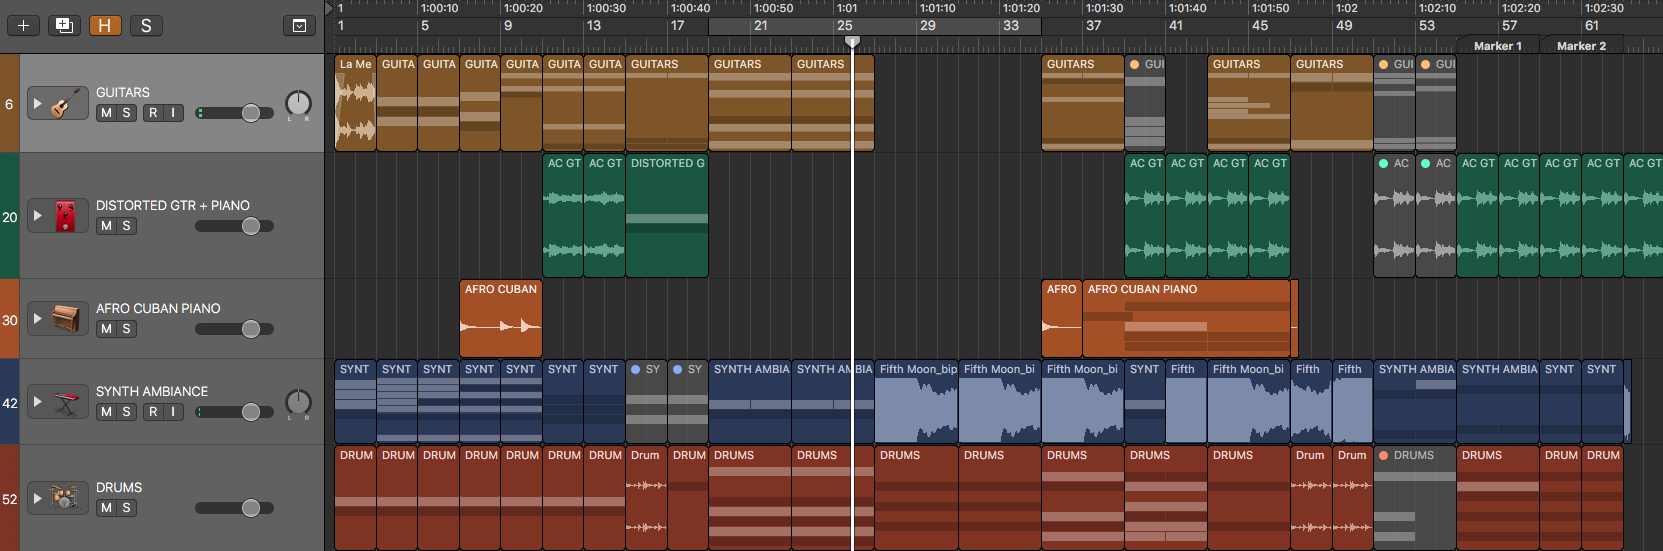1663x551 pixels.
Task: Click Marker 1 in the marker lane
Action: tap(1497, 46)
